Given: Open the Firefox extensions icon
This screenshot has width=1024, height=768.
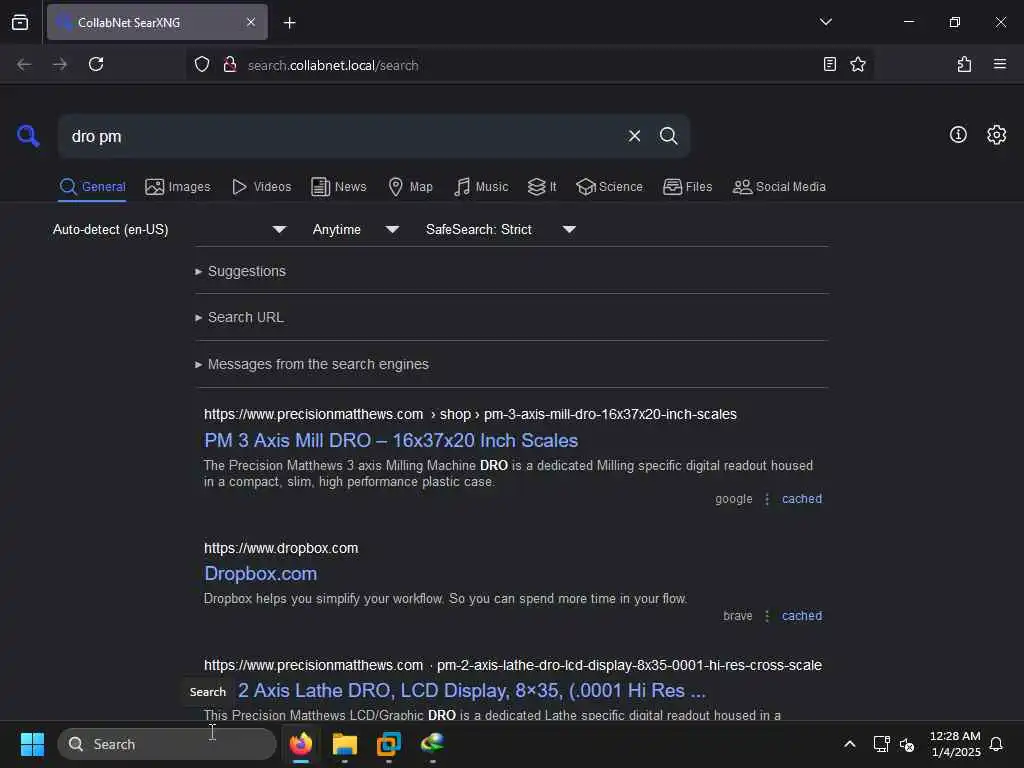Looking at the screenshot, I should click(x=964, y=64).
